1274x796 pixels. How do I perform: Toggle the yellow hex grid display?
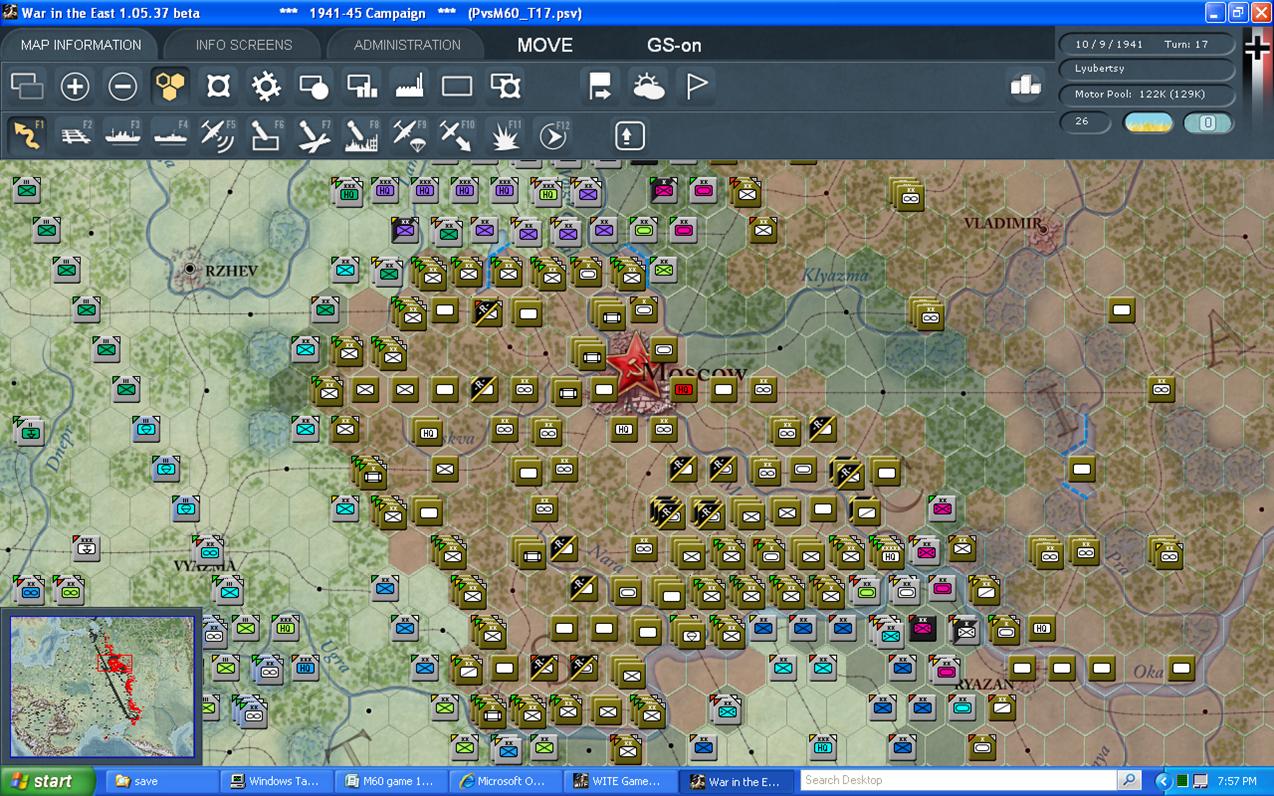(171, 86)
